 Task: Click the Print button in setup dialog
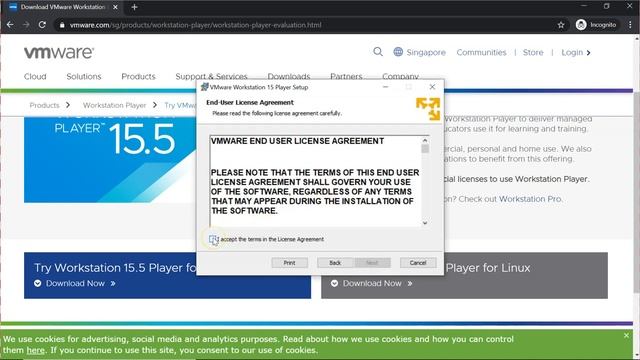[x=289, y=263]
